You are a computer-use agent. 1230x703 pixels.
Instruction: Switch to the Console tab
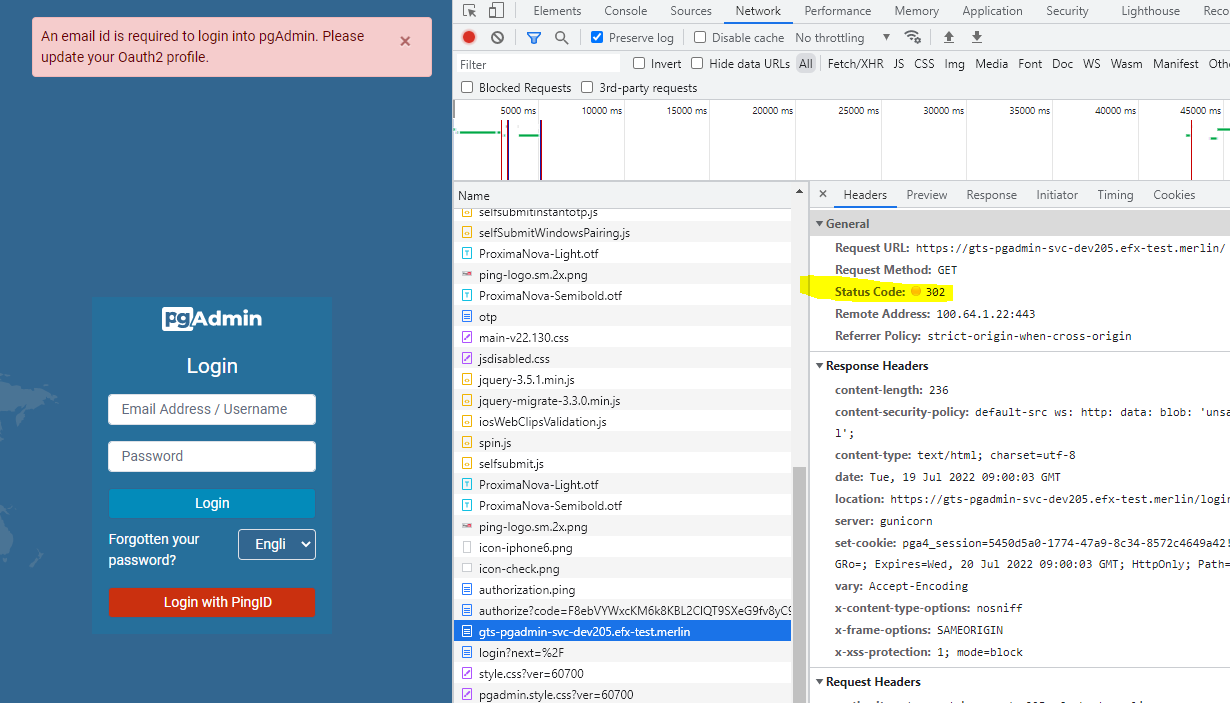click(625, 11)
